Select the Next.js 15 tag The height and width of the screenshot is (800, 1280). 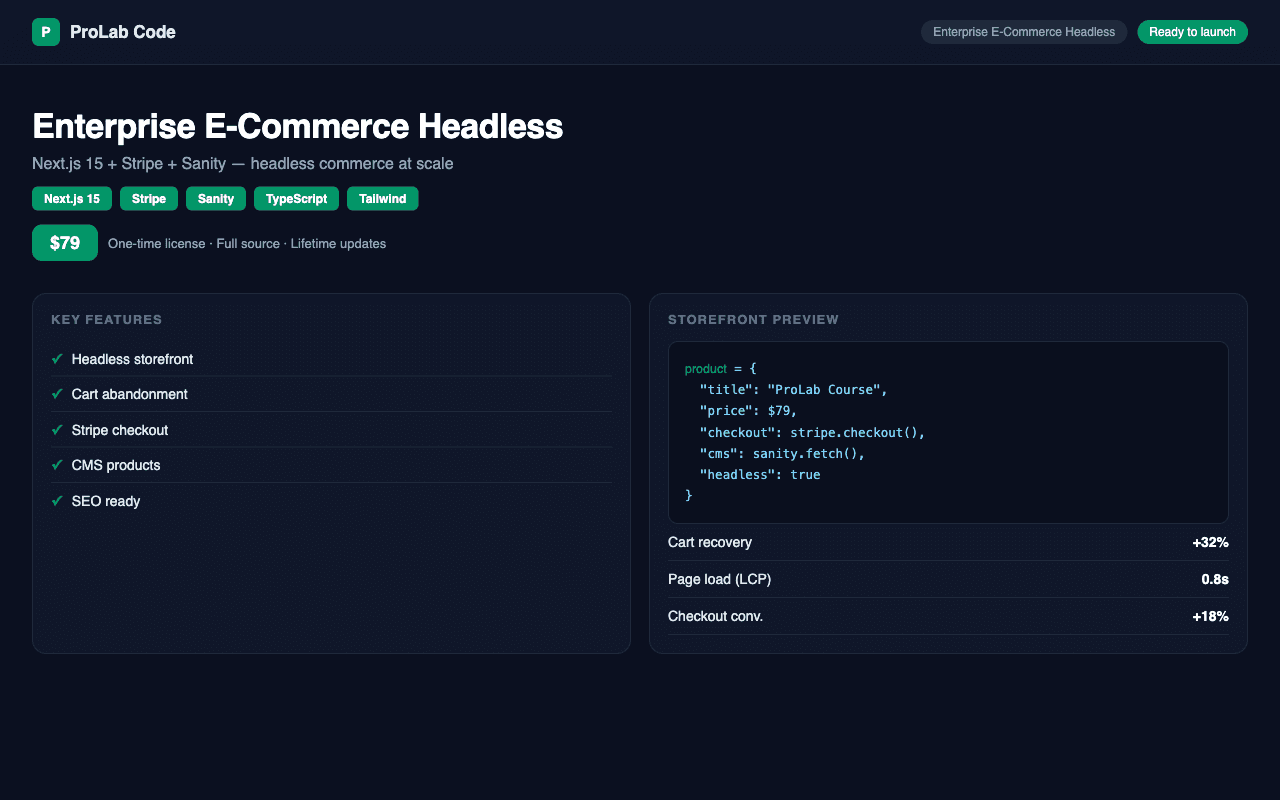[72, 199]
